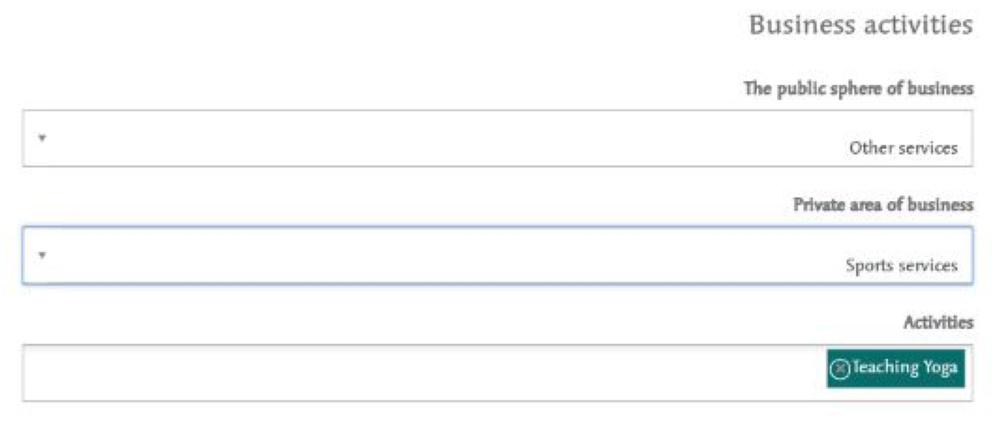This screenshot has width=1000, height=439.
Task: Click the selected 'Other services' value text
Action: (903, 148)
